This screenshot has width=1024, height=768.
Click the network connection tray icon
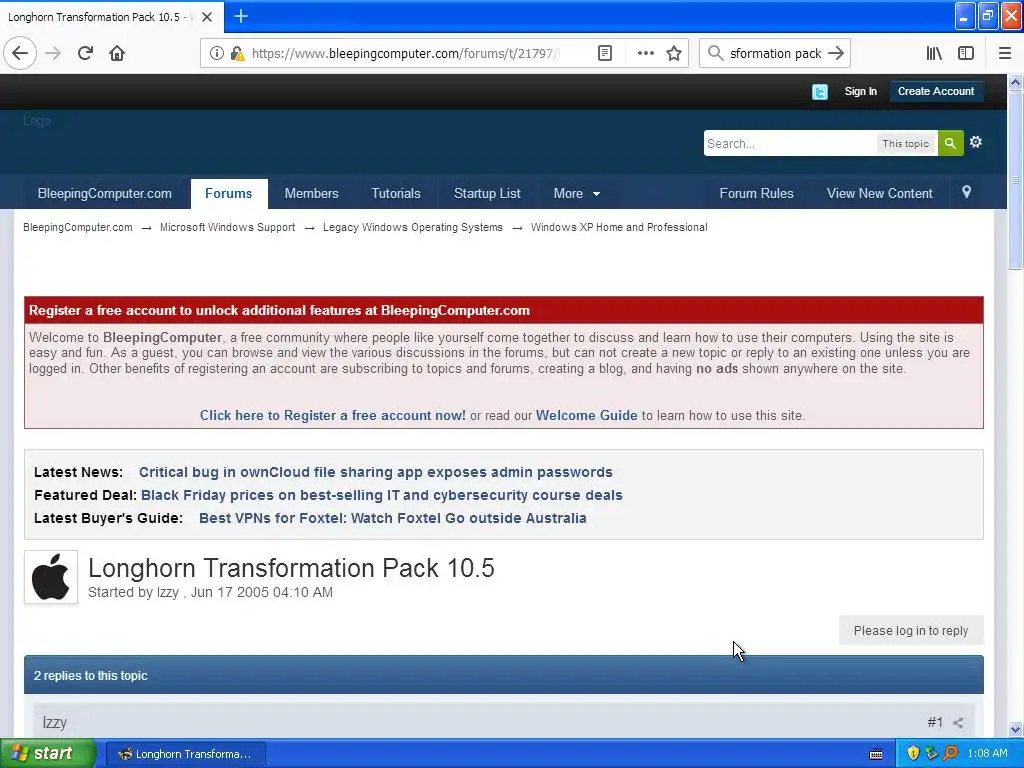[931, 754]
